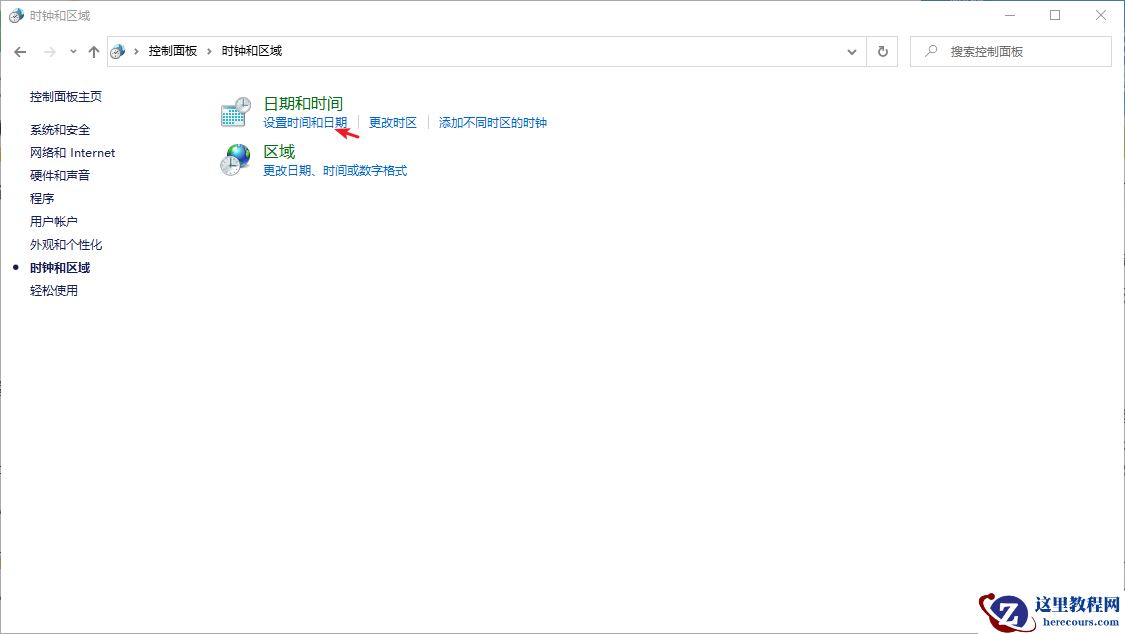Select 外观和个性化 from the sidebar

click(x=66, y=244)
